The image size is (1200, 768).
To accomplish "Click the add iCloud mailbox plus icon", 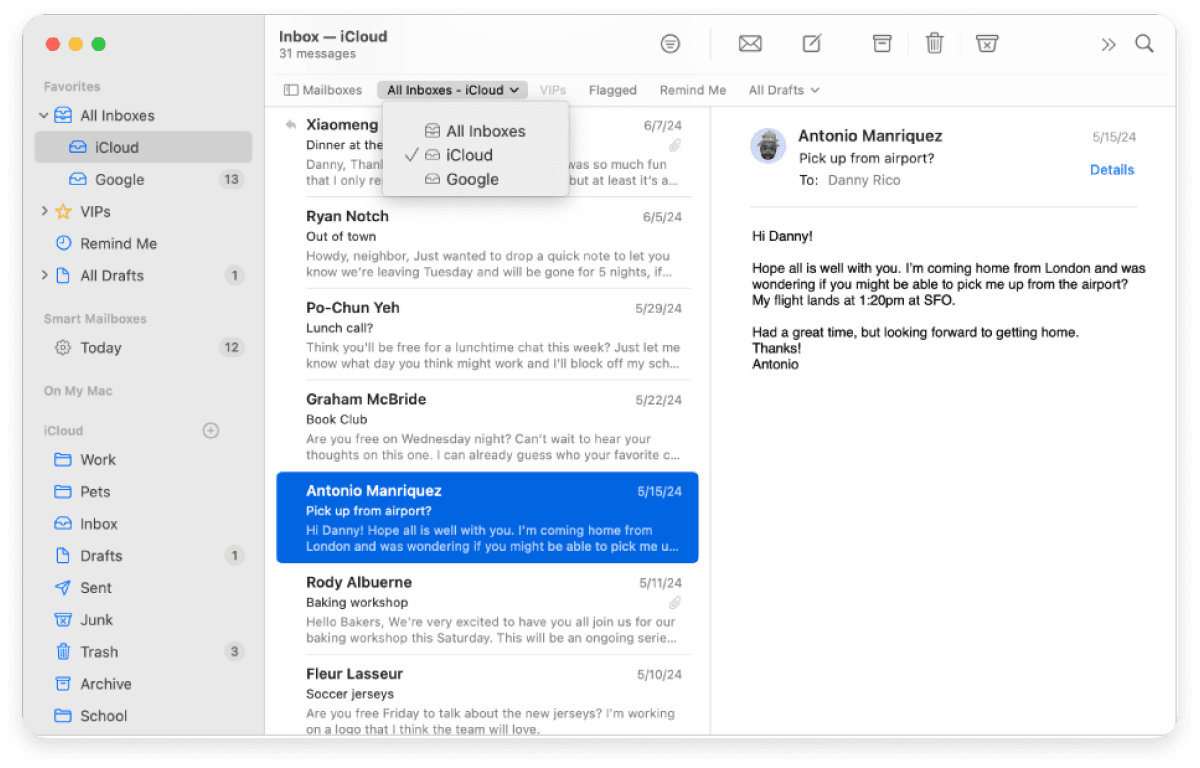I will click(x=211, y=431).
